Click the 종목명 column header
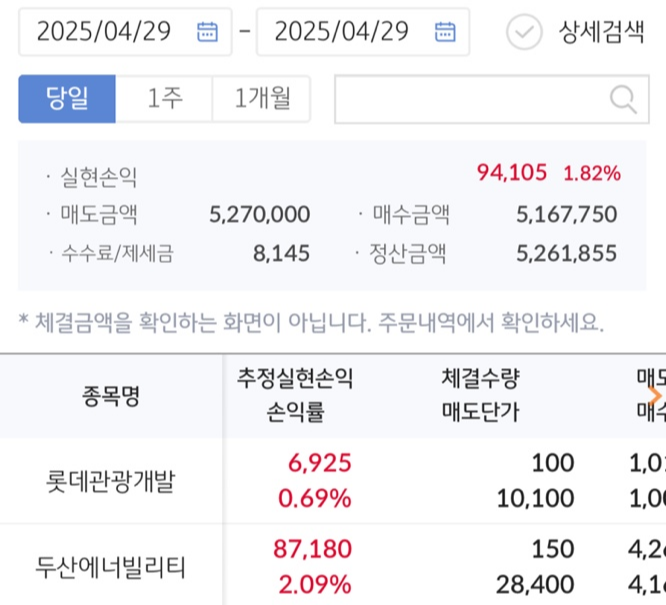666x605 pixels. [111, 396]
